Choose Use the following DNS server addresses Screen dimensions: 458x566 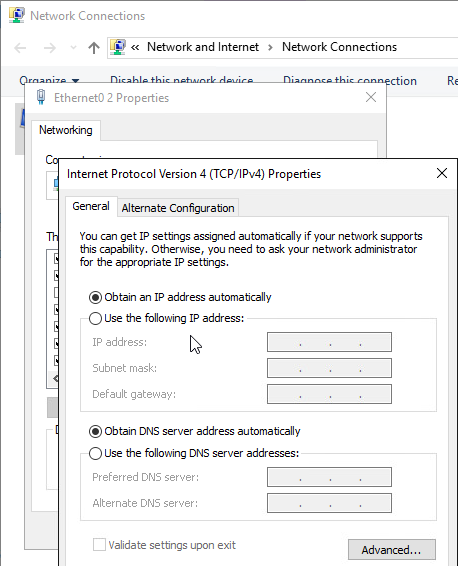(194, 453)
